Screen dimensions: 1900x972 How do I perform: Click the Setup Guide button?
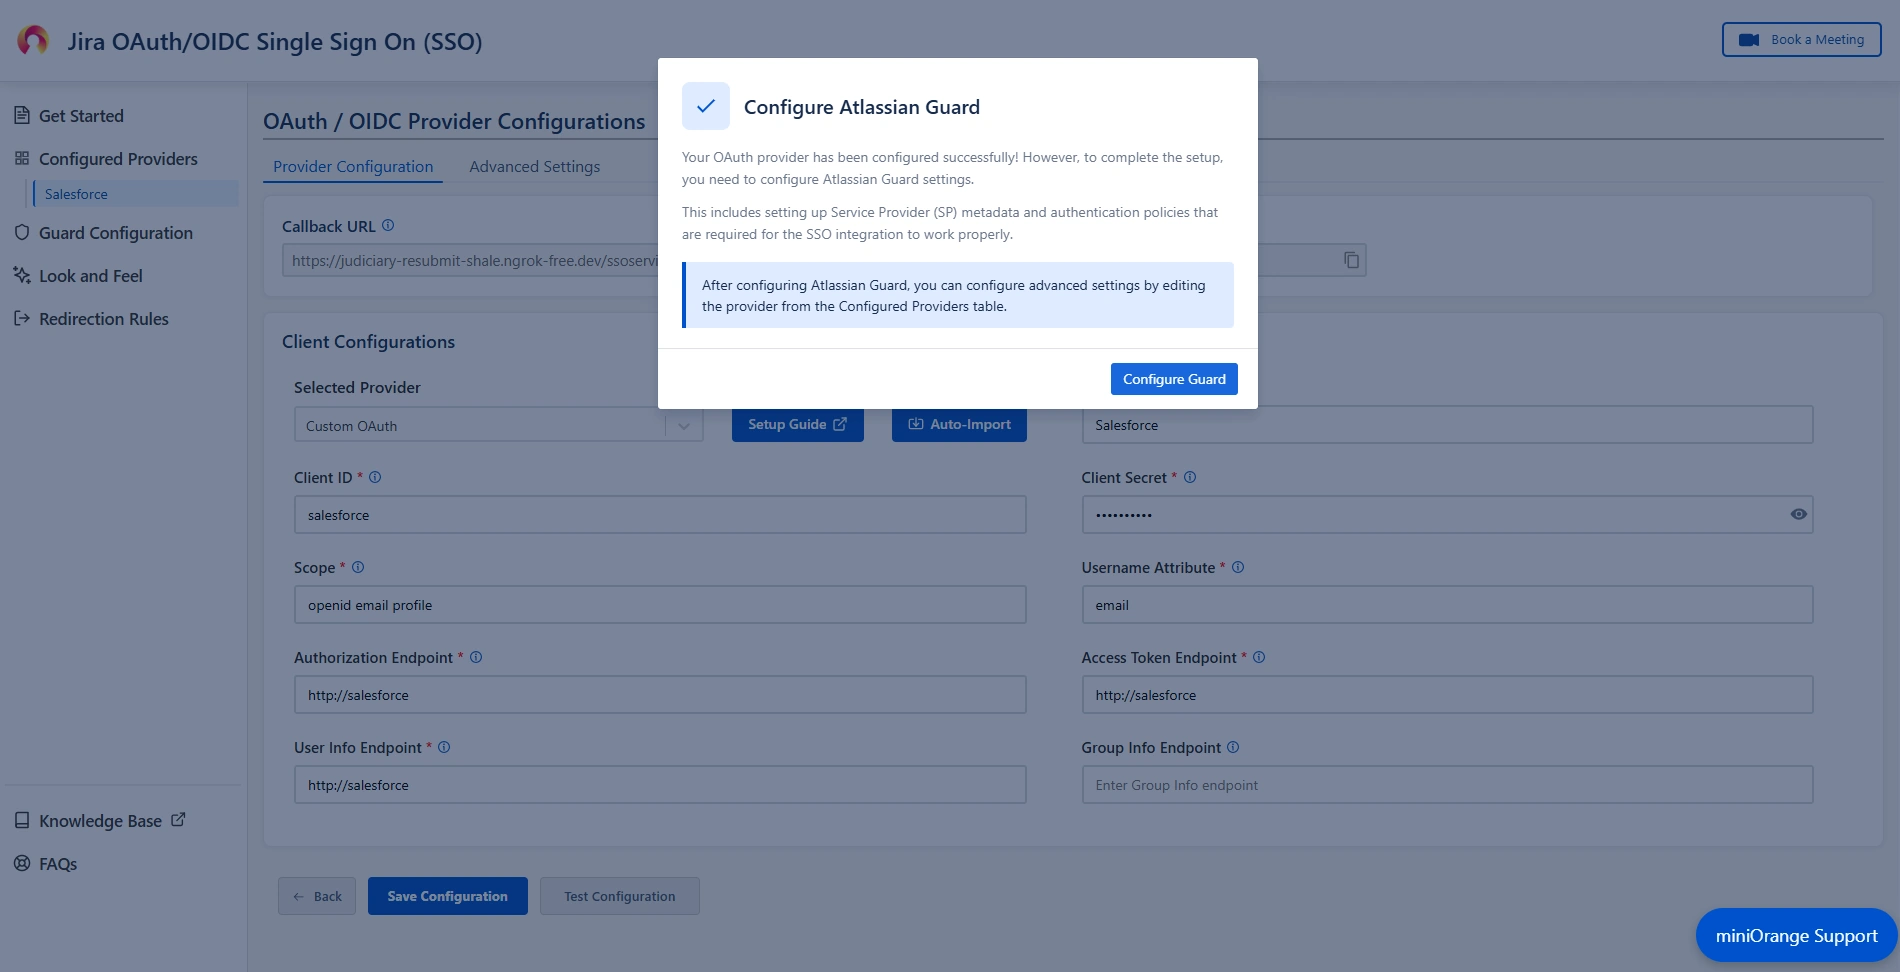798,424
